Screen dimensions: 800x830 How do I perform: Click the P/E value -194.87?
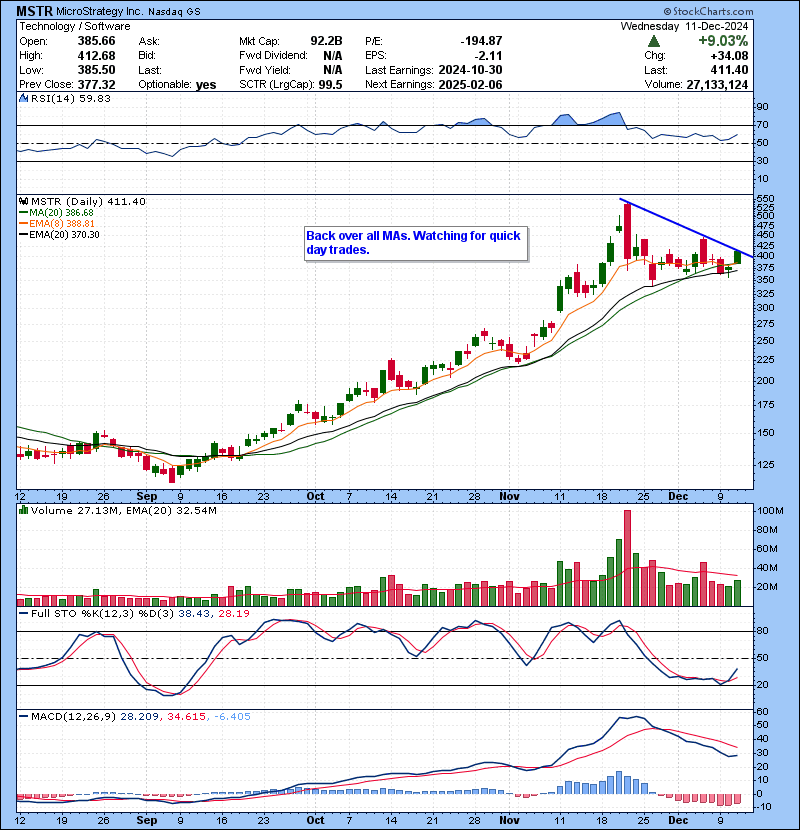481,41
